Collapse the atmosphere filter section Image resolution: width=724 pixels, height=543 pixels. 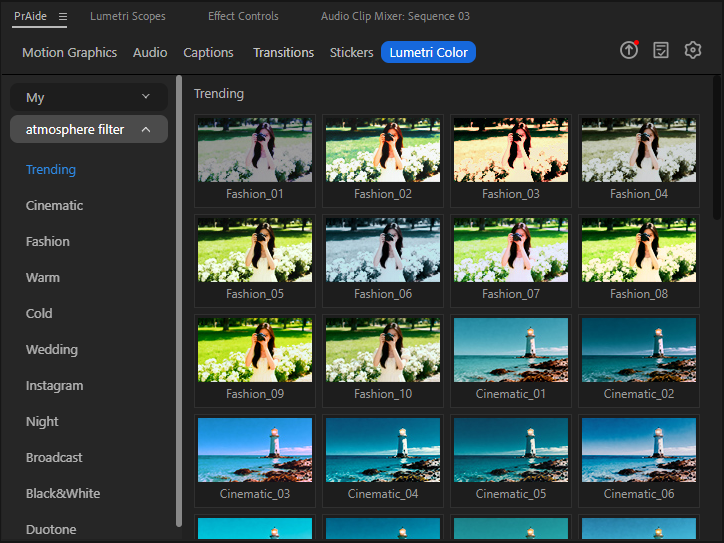pyautogui.click(x=88, y=129)
